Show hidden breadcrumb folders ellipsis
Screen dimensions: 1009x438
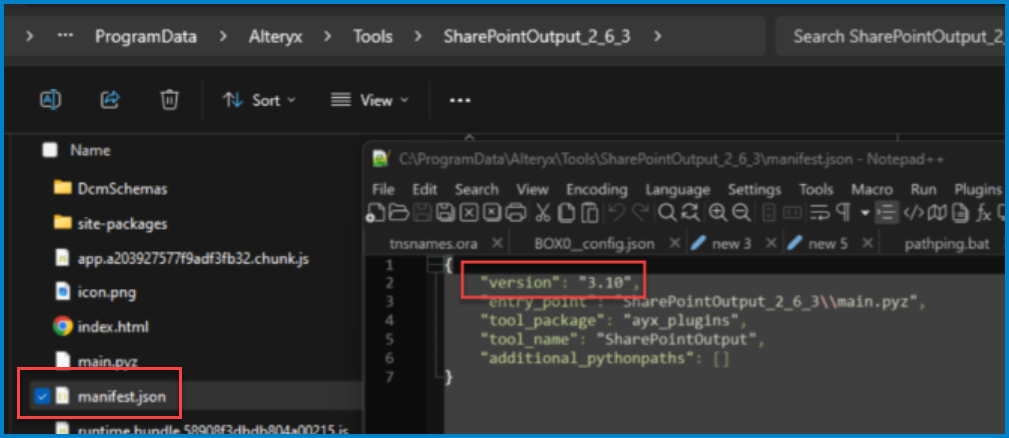click(65, 36)
